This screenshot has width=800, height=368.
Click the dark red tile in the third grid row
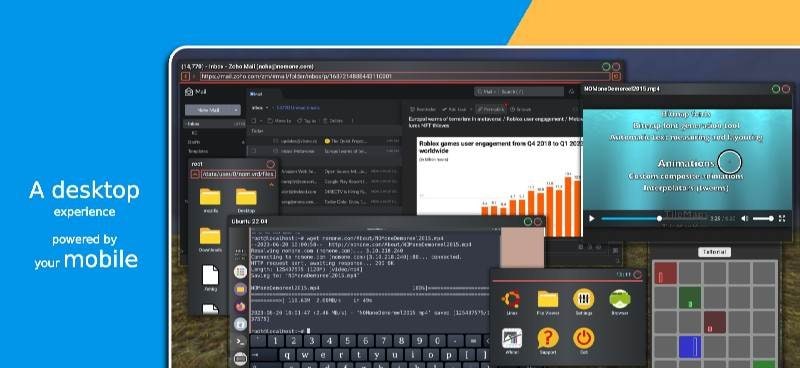click(x=715, y=323)
